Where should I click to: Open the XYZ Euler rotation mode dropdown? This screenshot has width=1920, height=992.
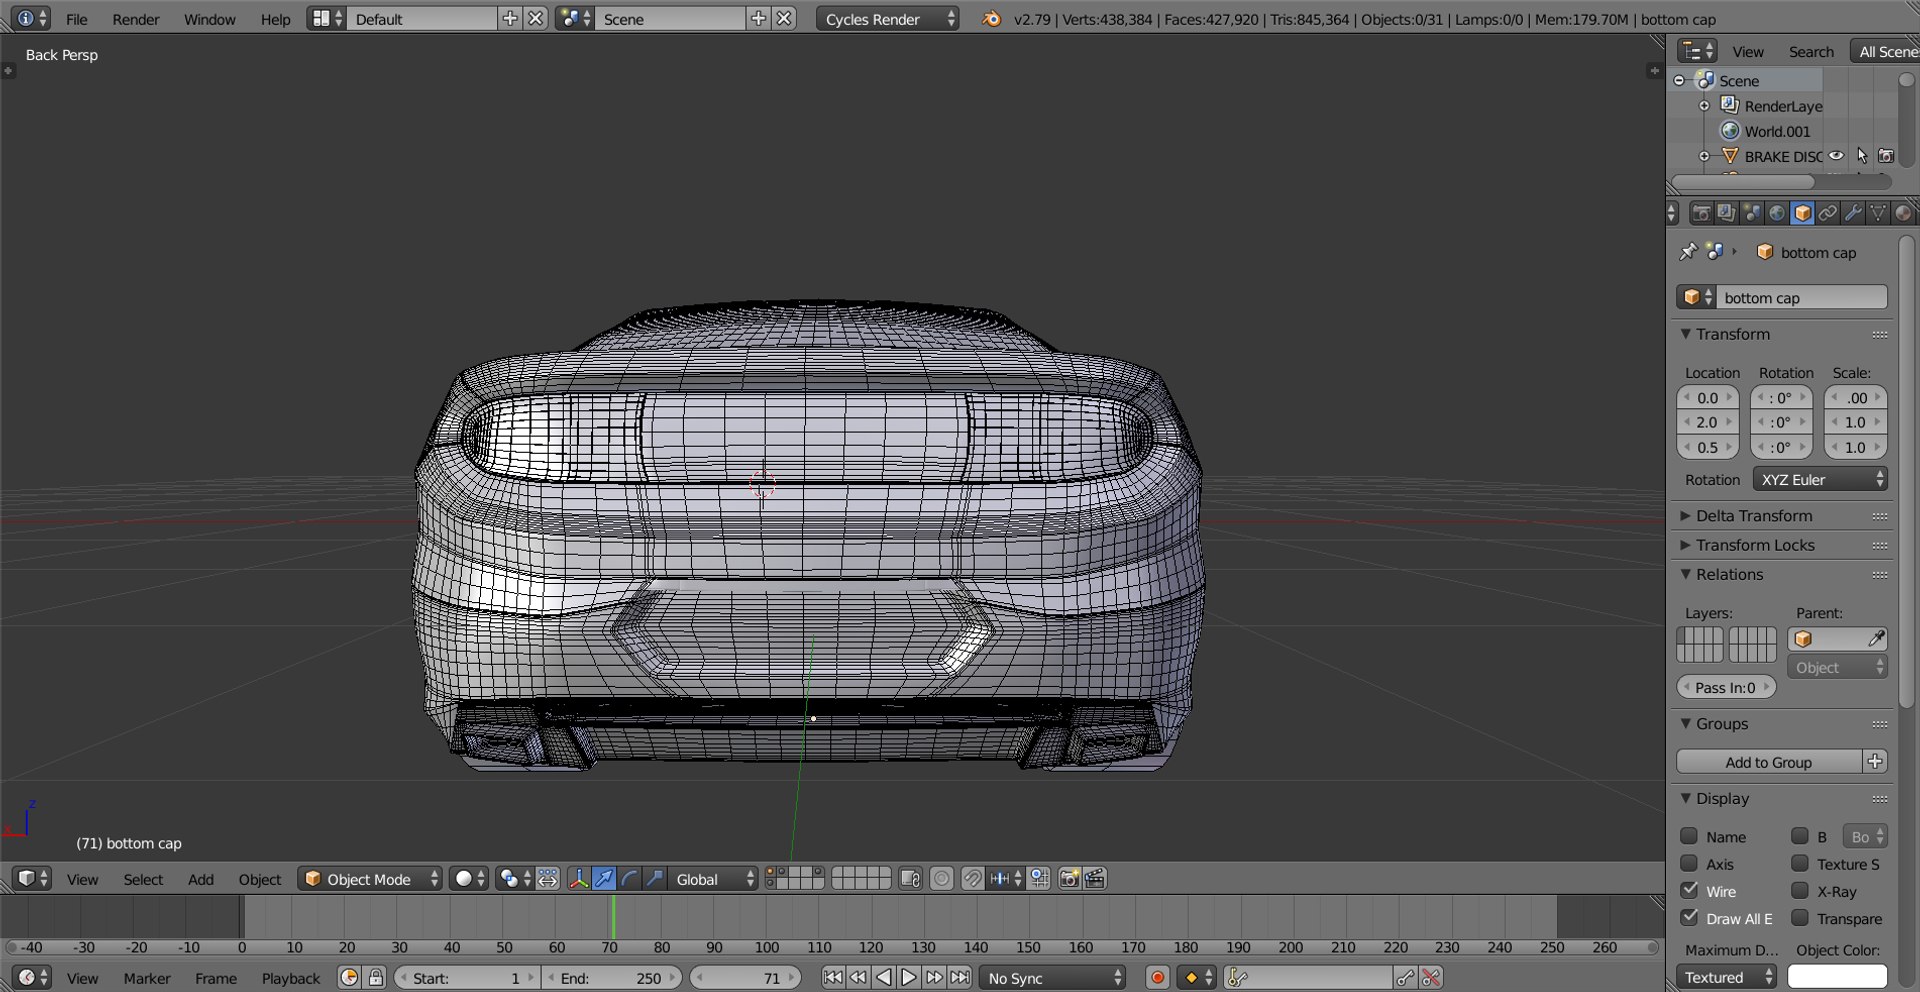point(1820,480)
